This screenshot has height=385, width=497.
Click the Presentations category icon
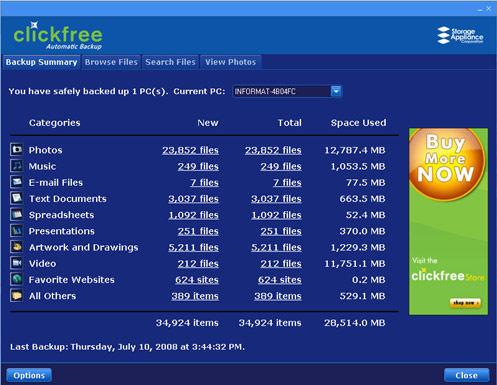(17, 231)
